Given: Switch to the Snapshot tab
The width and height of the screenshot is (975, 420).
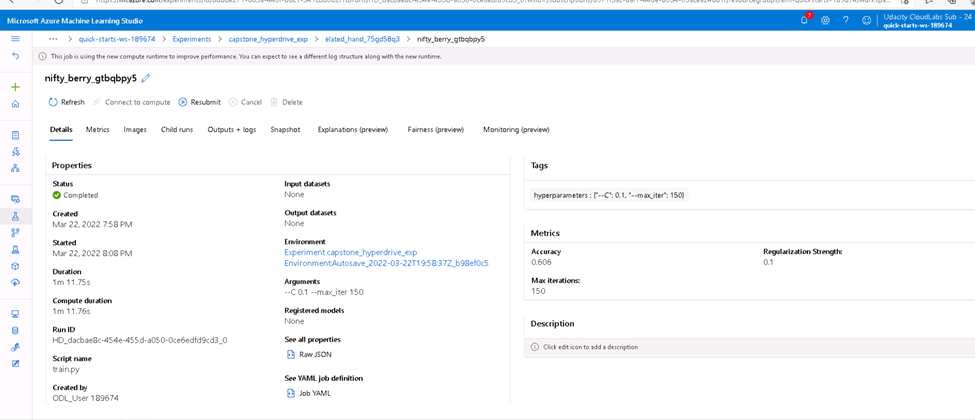Looking at the screenshot, I should coord(285,129).
